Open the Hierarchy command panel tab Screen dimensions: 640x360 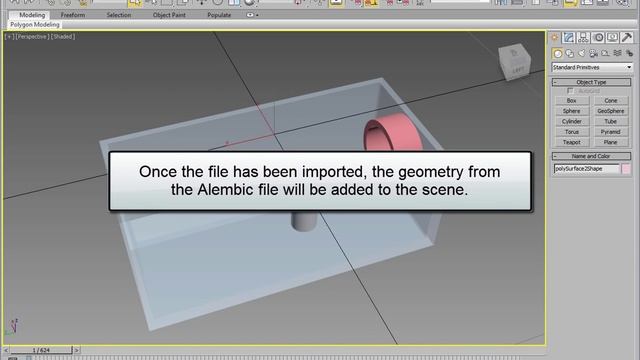[583, 38]
